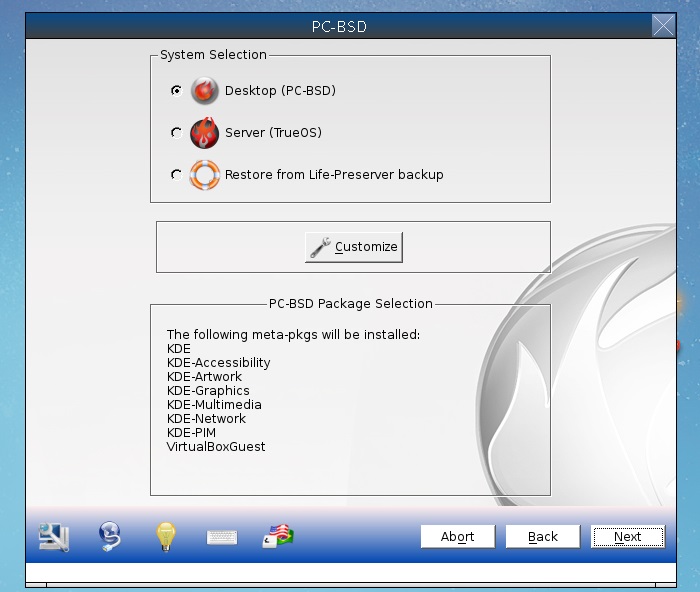Viewport: 700px width, 592px height.
Task: Select the Desktop (PC-BSD) radio button
Action: pos(176,91)
